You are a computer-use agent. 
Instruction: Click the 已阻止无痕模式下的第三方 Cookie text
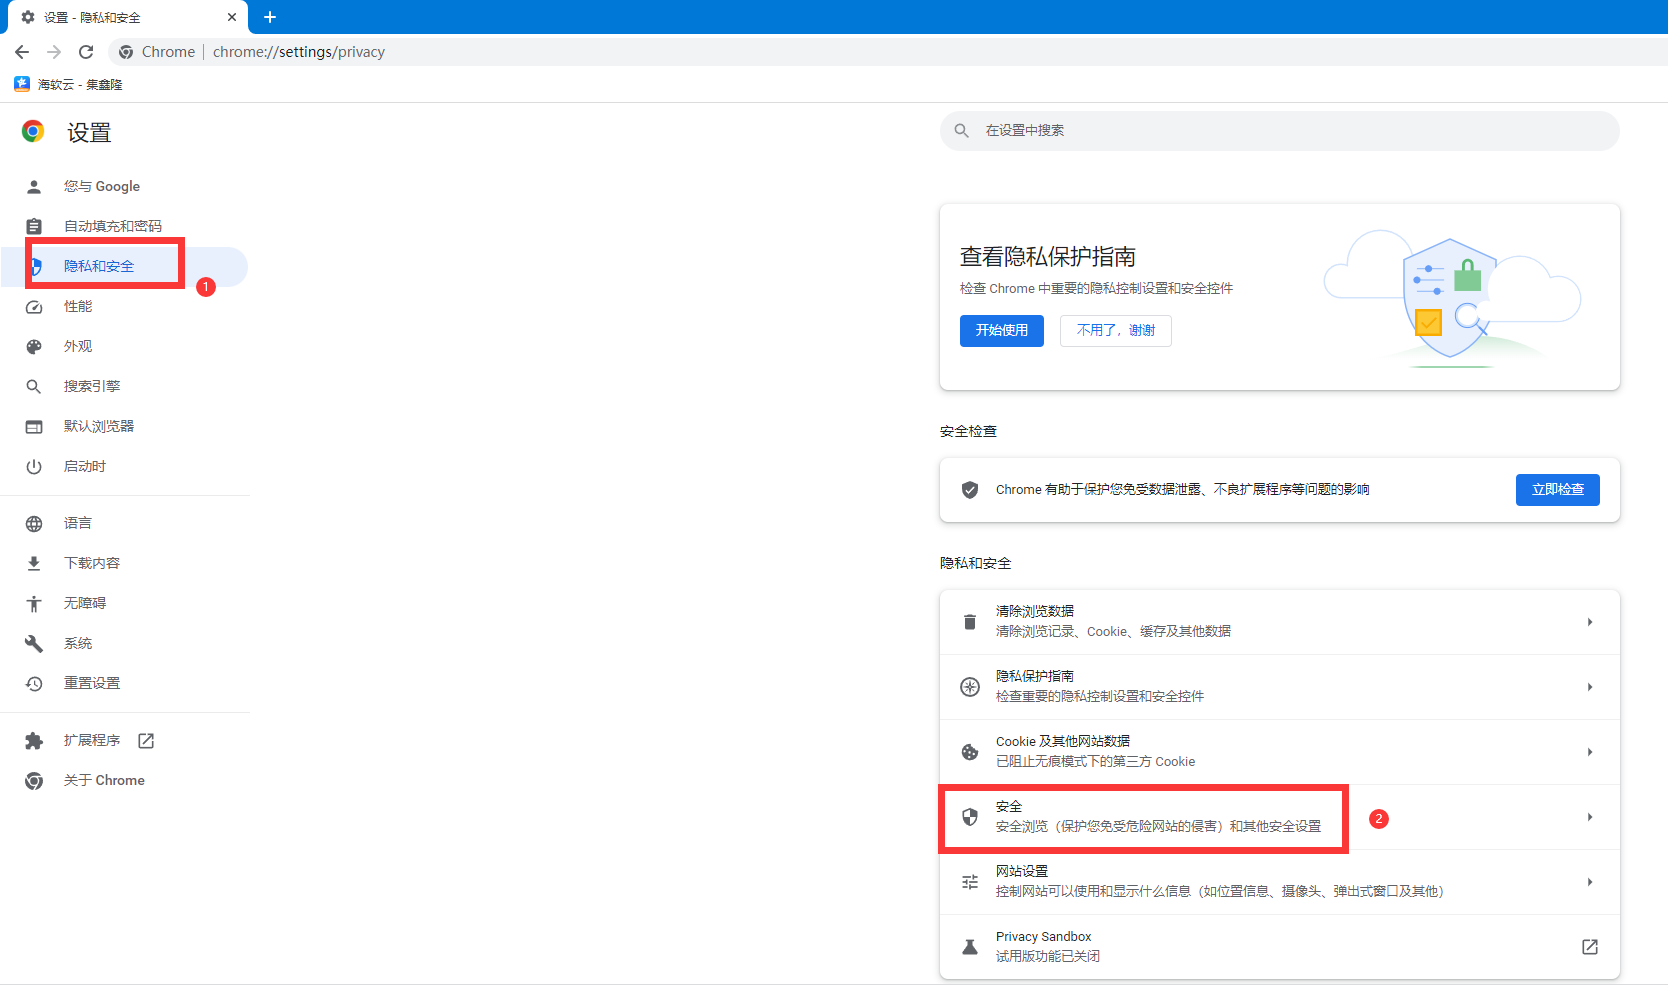(x=1095, y=762)
